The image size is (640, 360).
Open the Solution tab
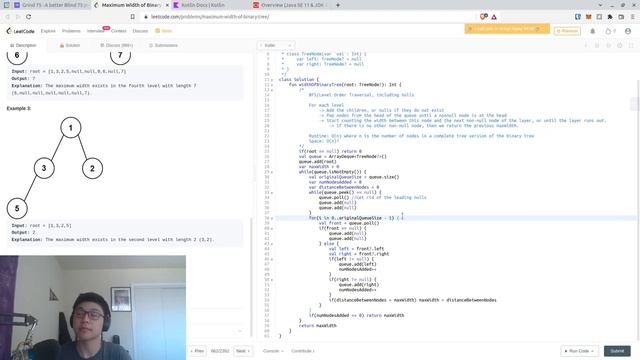click(x=69, y=45)
